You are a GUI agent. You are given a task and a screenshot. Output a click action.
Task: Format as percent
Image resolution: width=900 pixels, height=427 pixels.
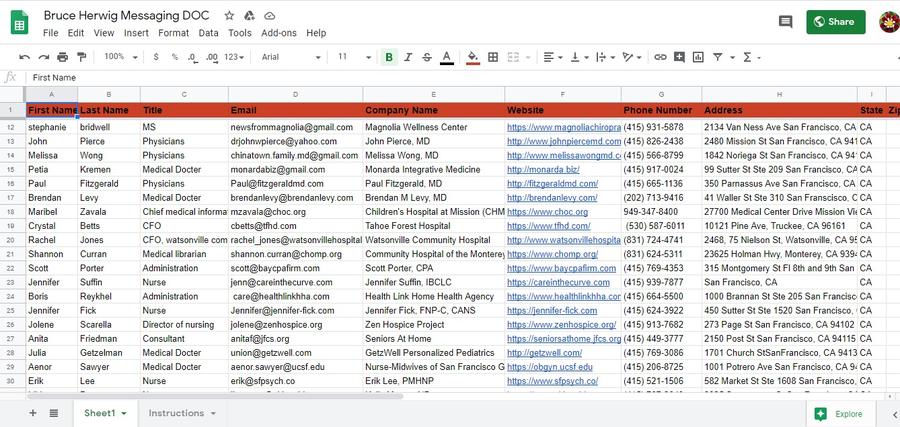(174, 57)
